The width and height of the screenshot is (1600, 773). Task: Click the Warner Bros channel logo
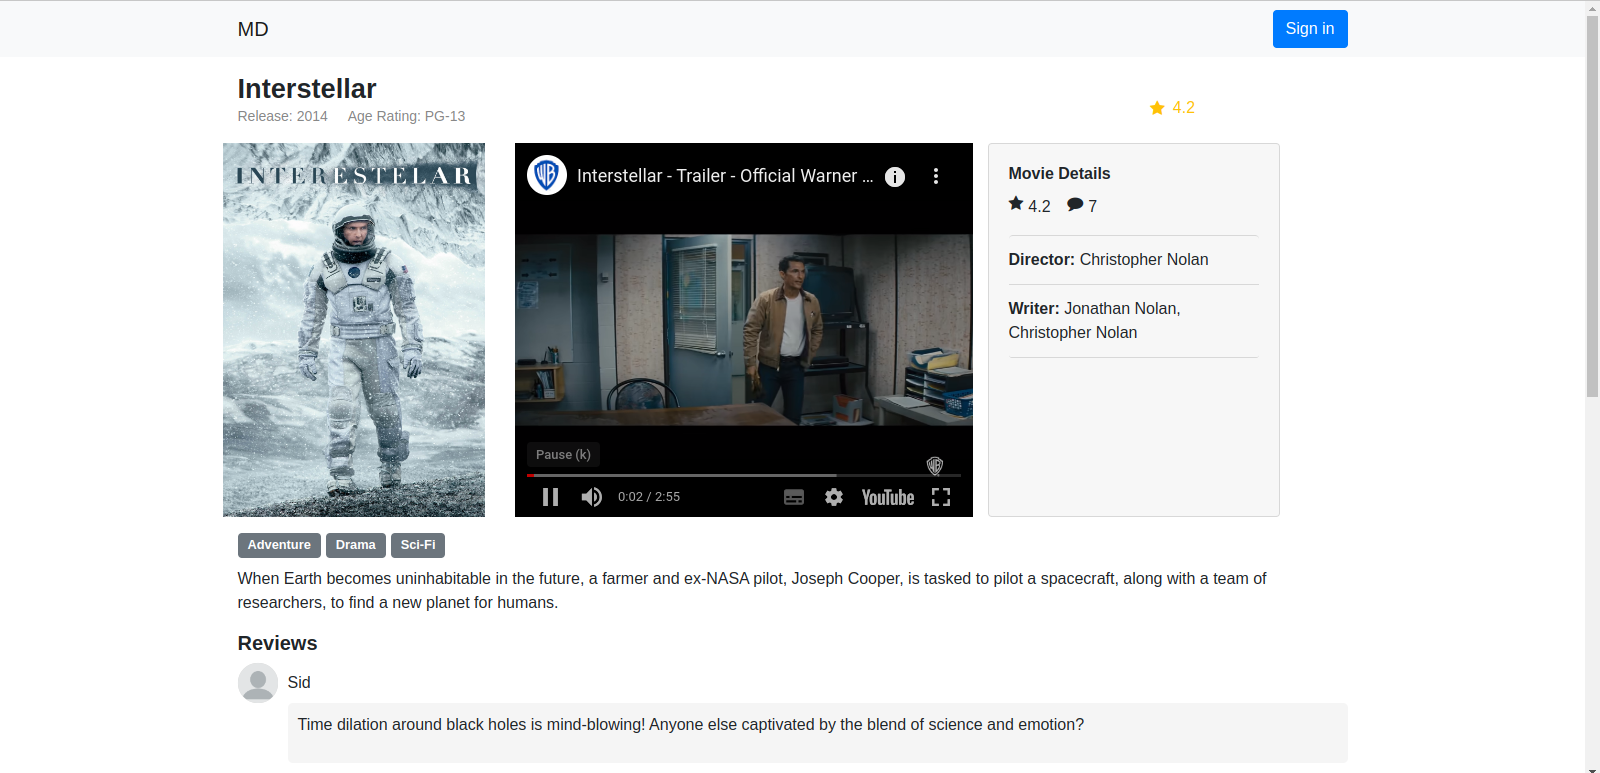[x=547, y=175]
